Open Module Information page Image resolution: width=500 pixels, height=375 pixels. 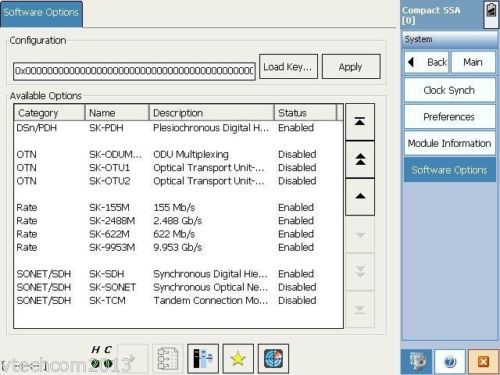(450, 143)
